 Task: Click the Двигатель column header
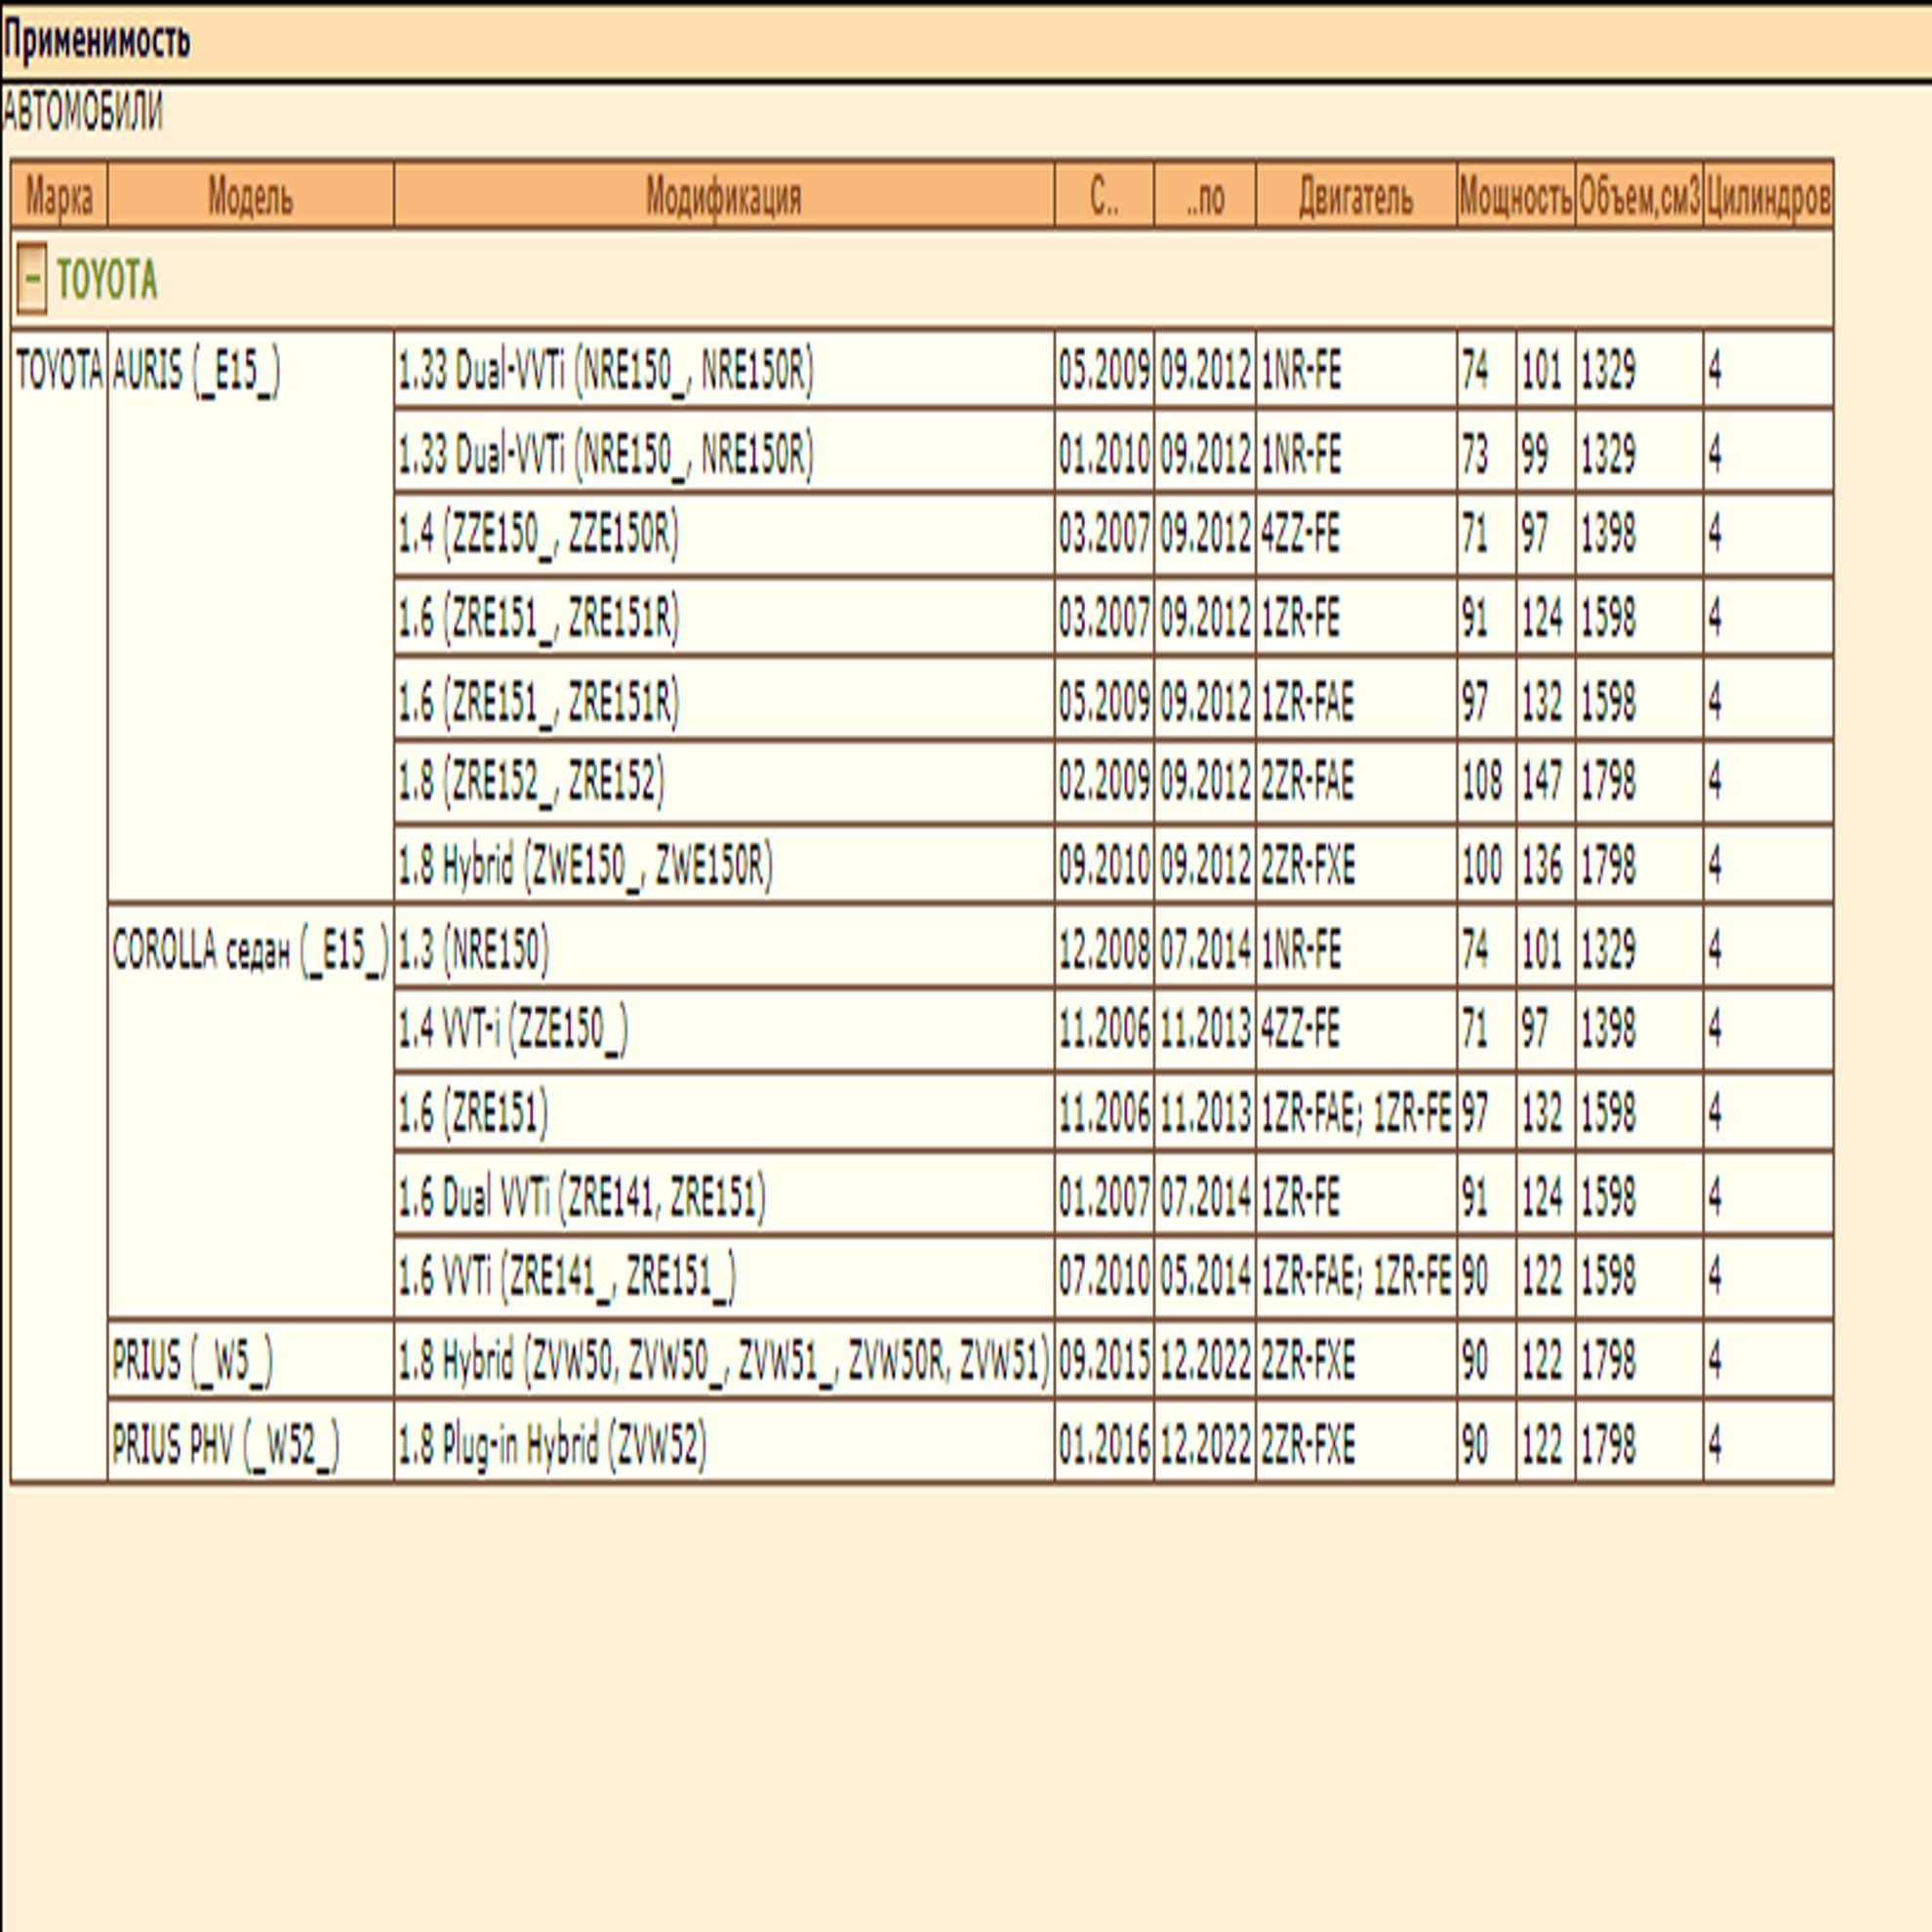[x=1355, y=197]
